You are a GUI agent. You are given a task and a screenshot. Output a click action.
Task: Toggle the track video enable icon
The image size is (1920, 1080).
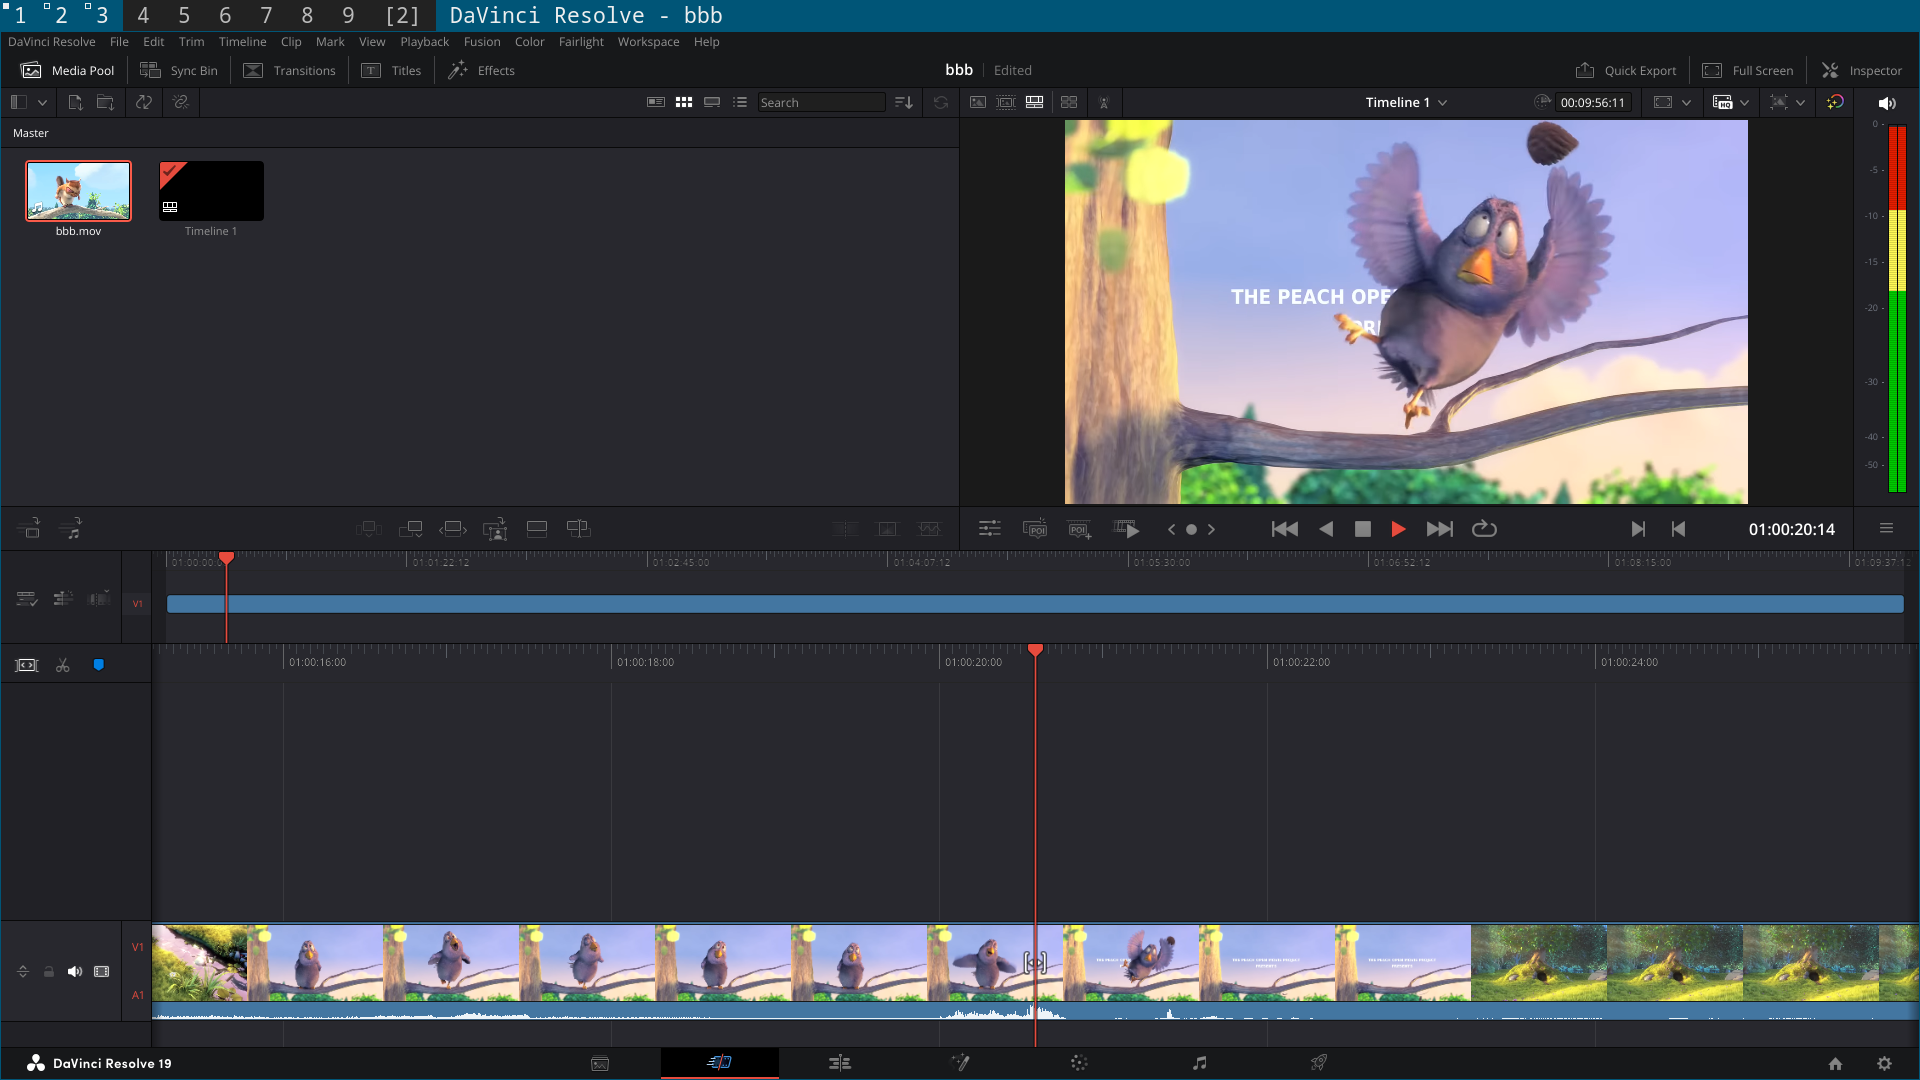[x=102, y=971]
